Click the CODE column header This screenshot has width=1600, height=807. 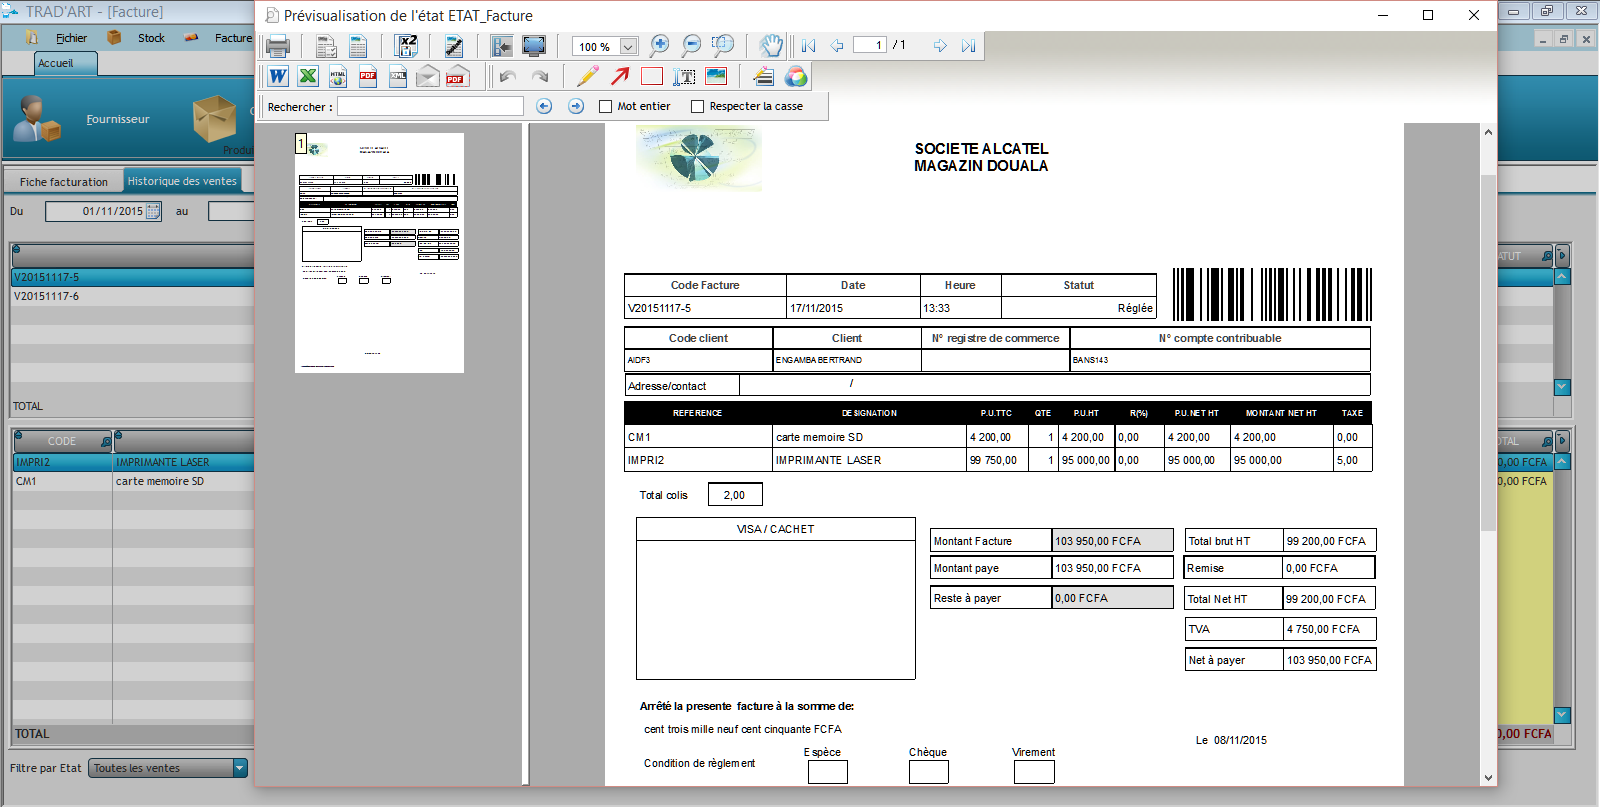click(62, 441)
